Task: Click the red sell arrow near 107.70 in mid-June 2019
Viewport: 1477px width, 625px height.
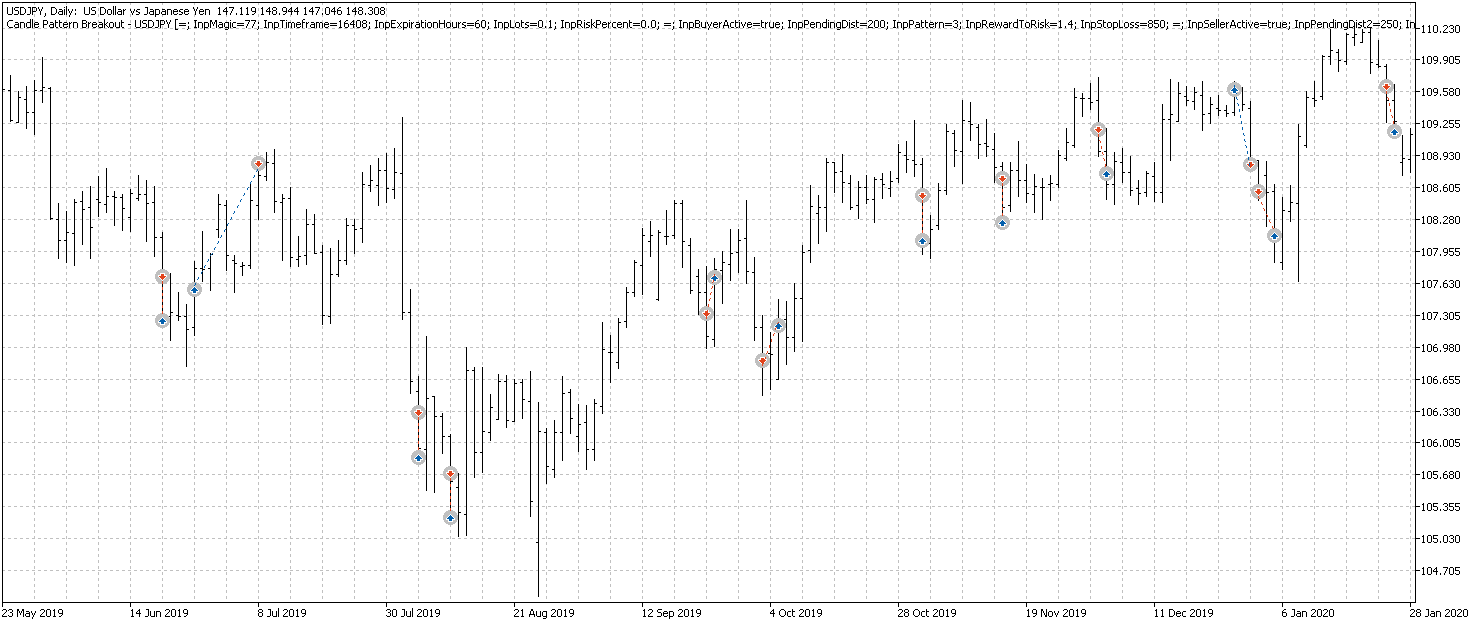Action: 162,276
